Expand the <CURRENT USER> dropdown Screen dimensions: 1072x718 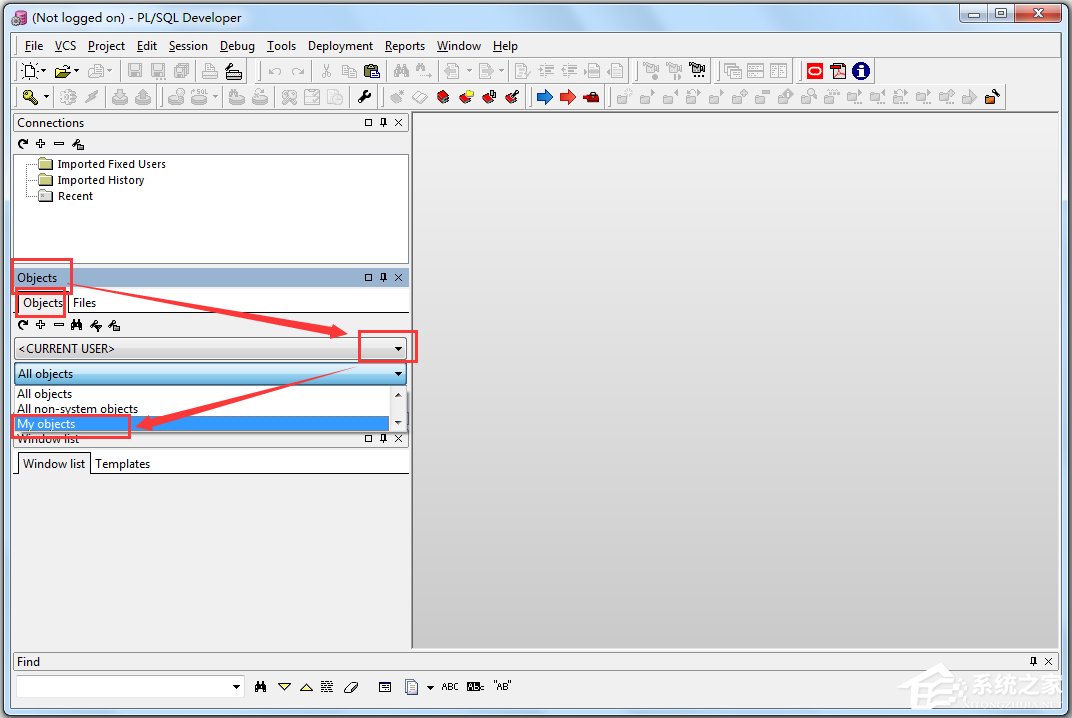tap(398, 349)
